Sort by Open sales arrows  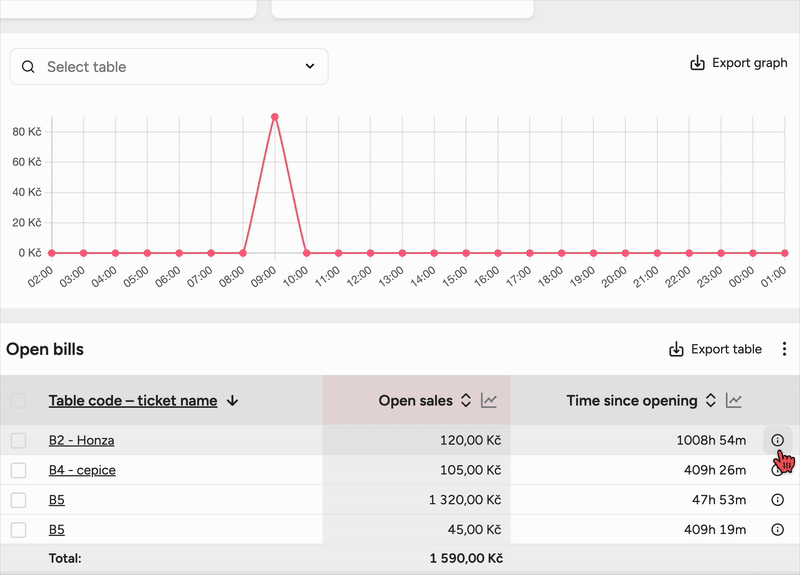tap(465, 401)
